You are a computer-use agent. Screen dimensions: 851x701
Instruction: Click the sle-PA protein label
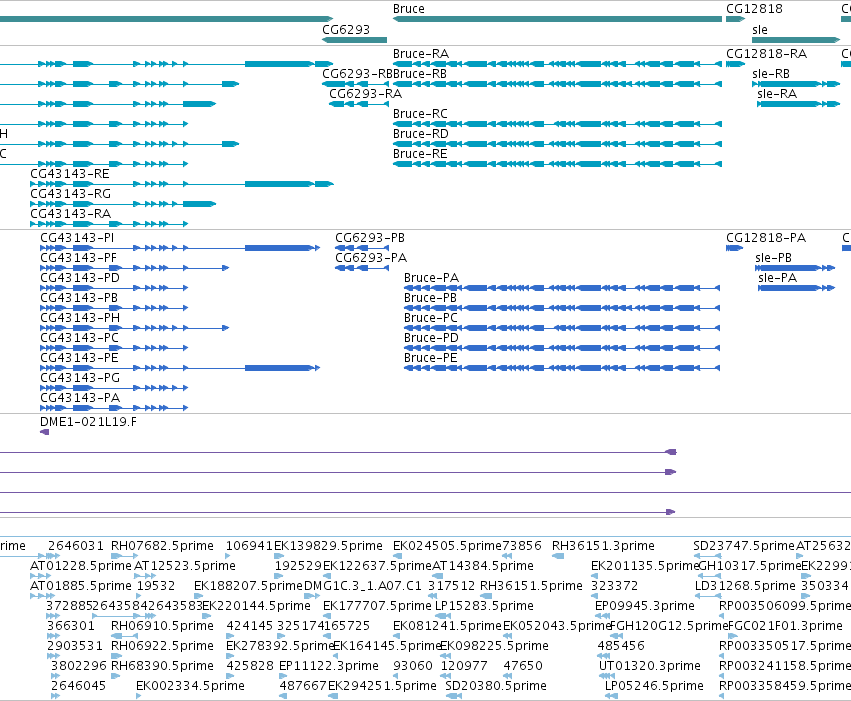[x=777, y=278]
